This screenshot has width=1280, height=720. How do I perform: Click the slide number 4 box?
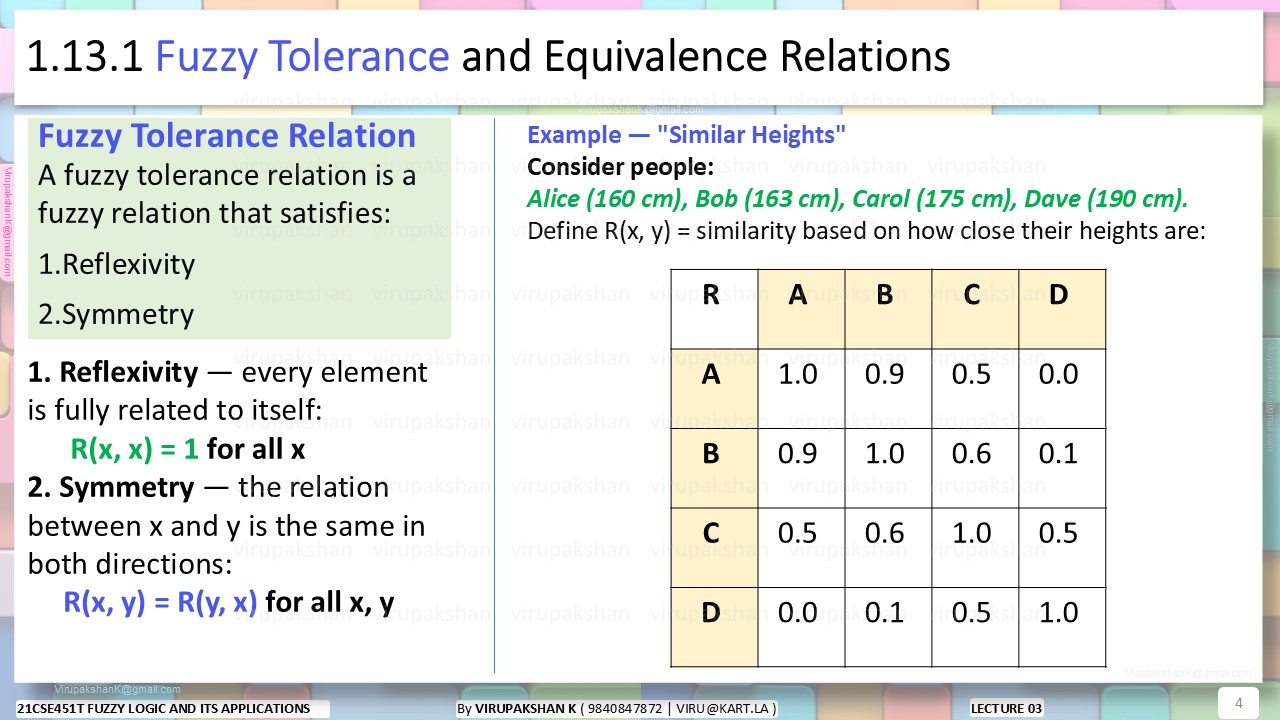1239,702
